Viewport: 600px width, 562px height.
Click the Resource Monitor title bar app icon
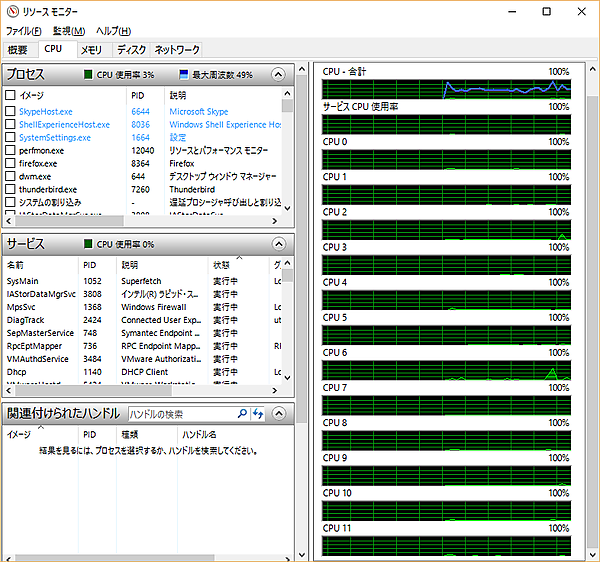pos(12,11)
